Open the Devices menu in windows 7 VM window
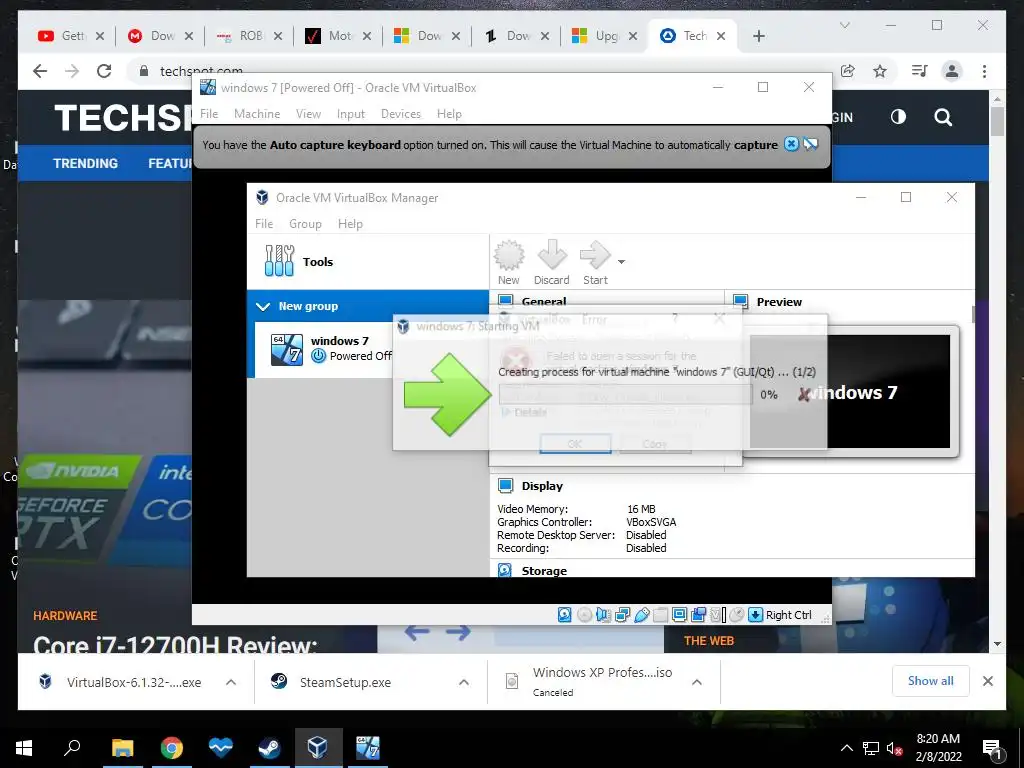This screenshot has height=768, width=1024. (401, 114)
